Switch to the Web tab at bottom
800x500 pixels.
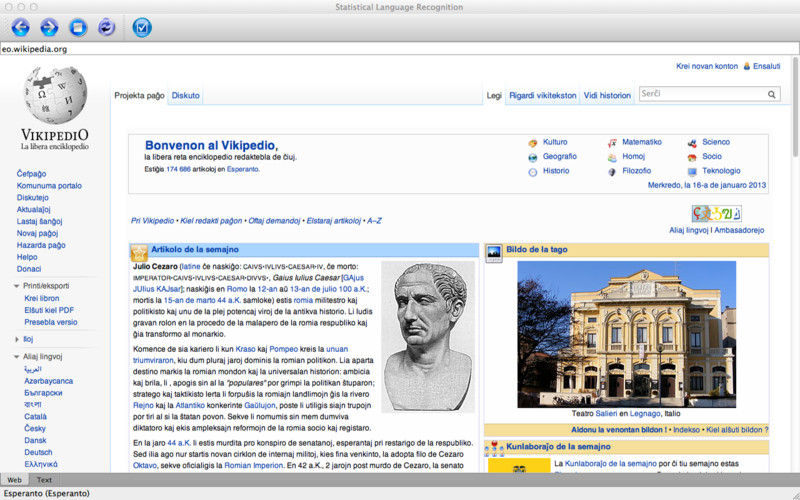pyautogui.click(x=14, y=480)
